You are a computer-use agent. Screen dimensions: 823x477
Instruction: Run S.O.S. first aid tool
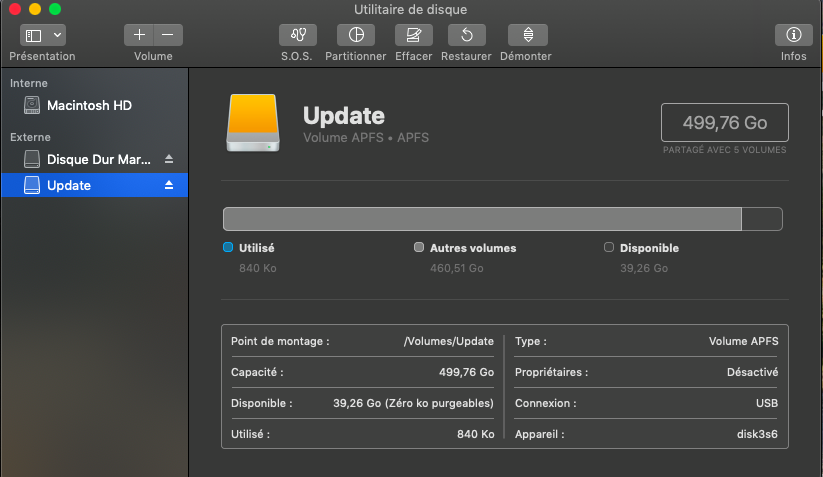pos(298,35)
